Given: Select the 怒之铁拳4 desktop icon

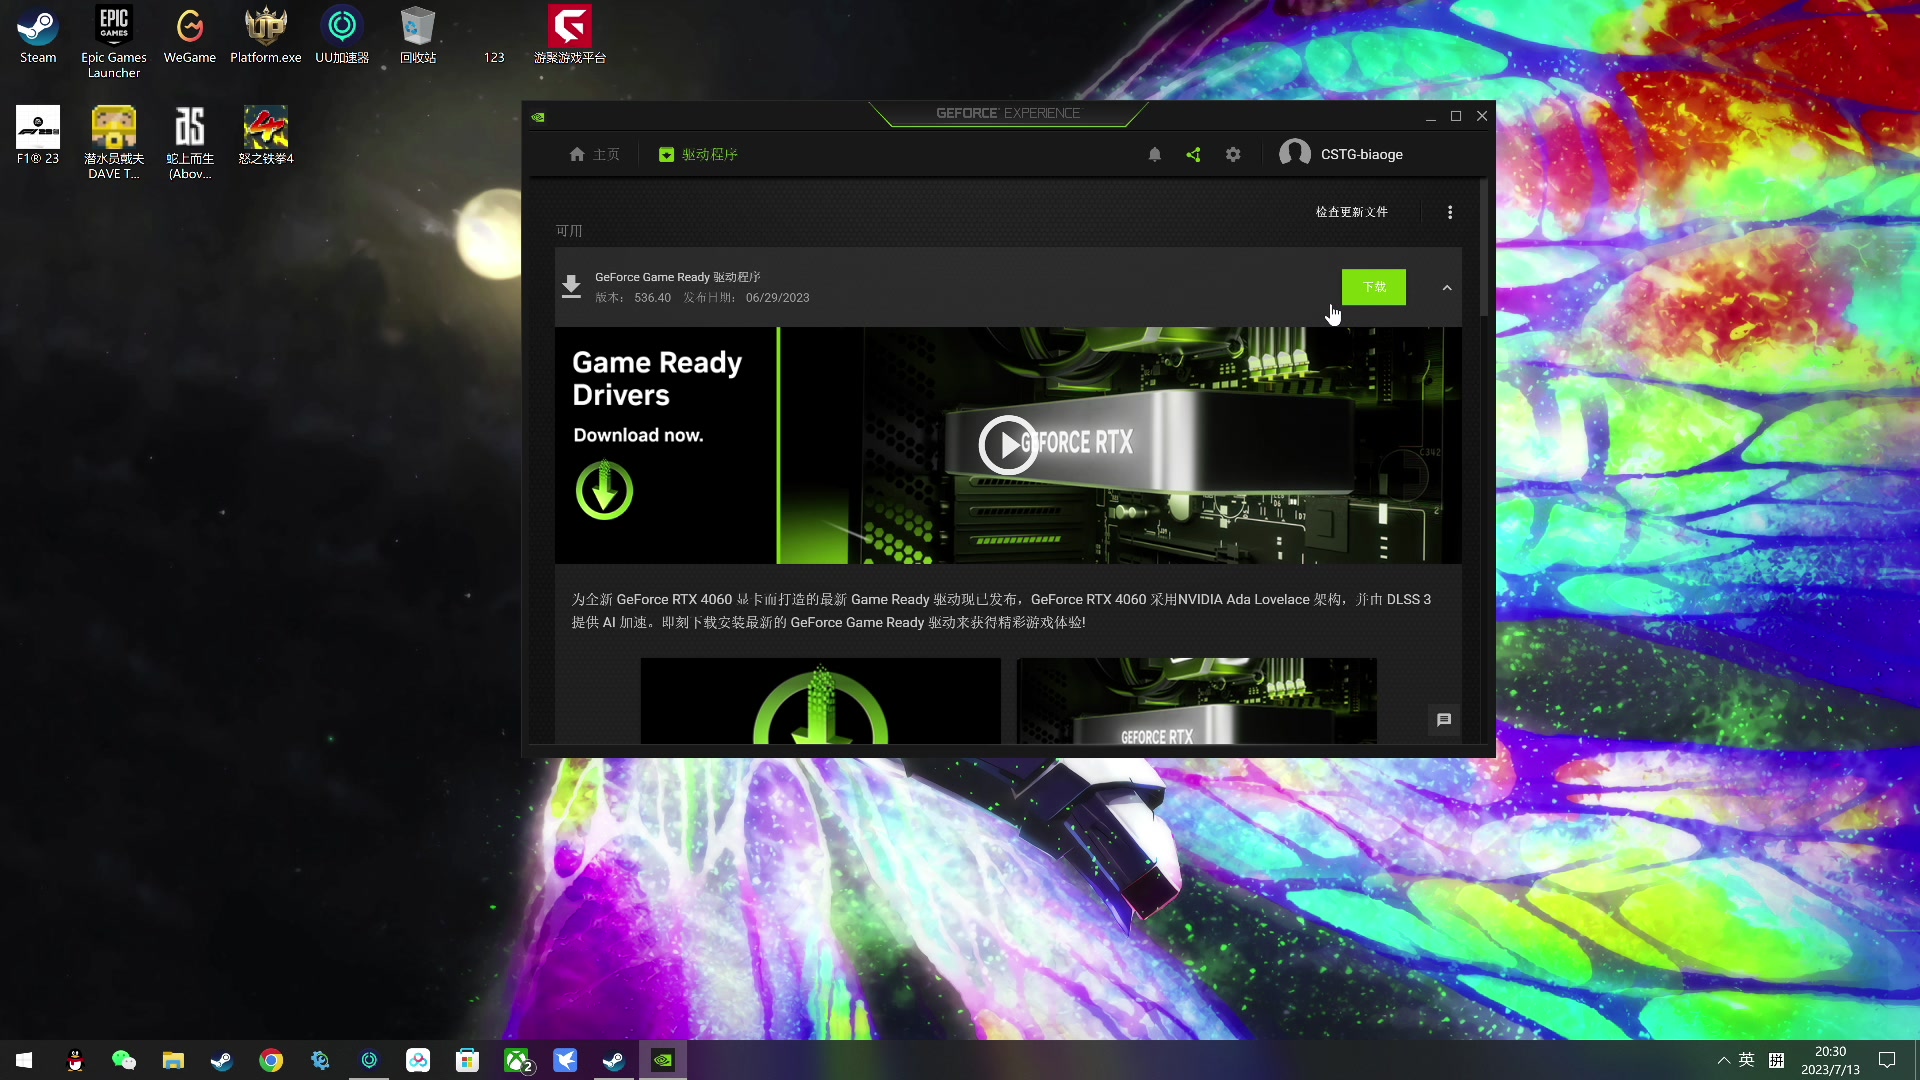Looking at the screenshot, I should click(266, 136).
